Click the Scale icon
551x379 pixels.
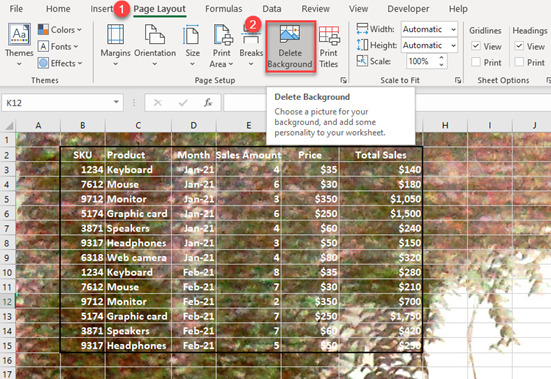(x=362, y=61)
